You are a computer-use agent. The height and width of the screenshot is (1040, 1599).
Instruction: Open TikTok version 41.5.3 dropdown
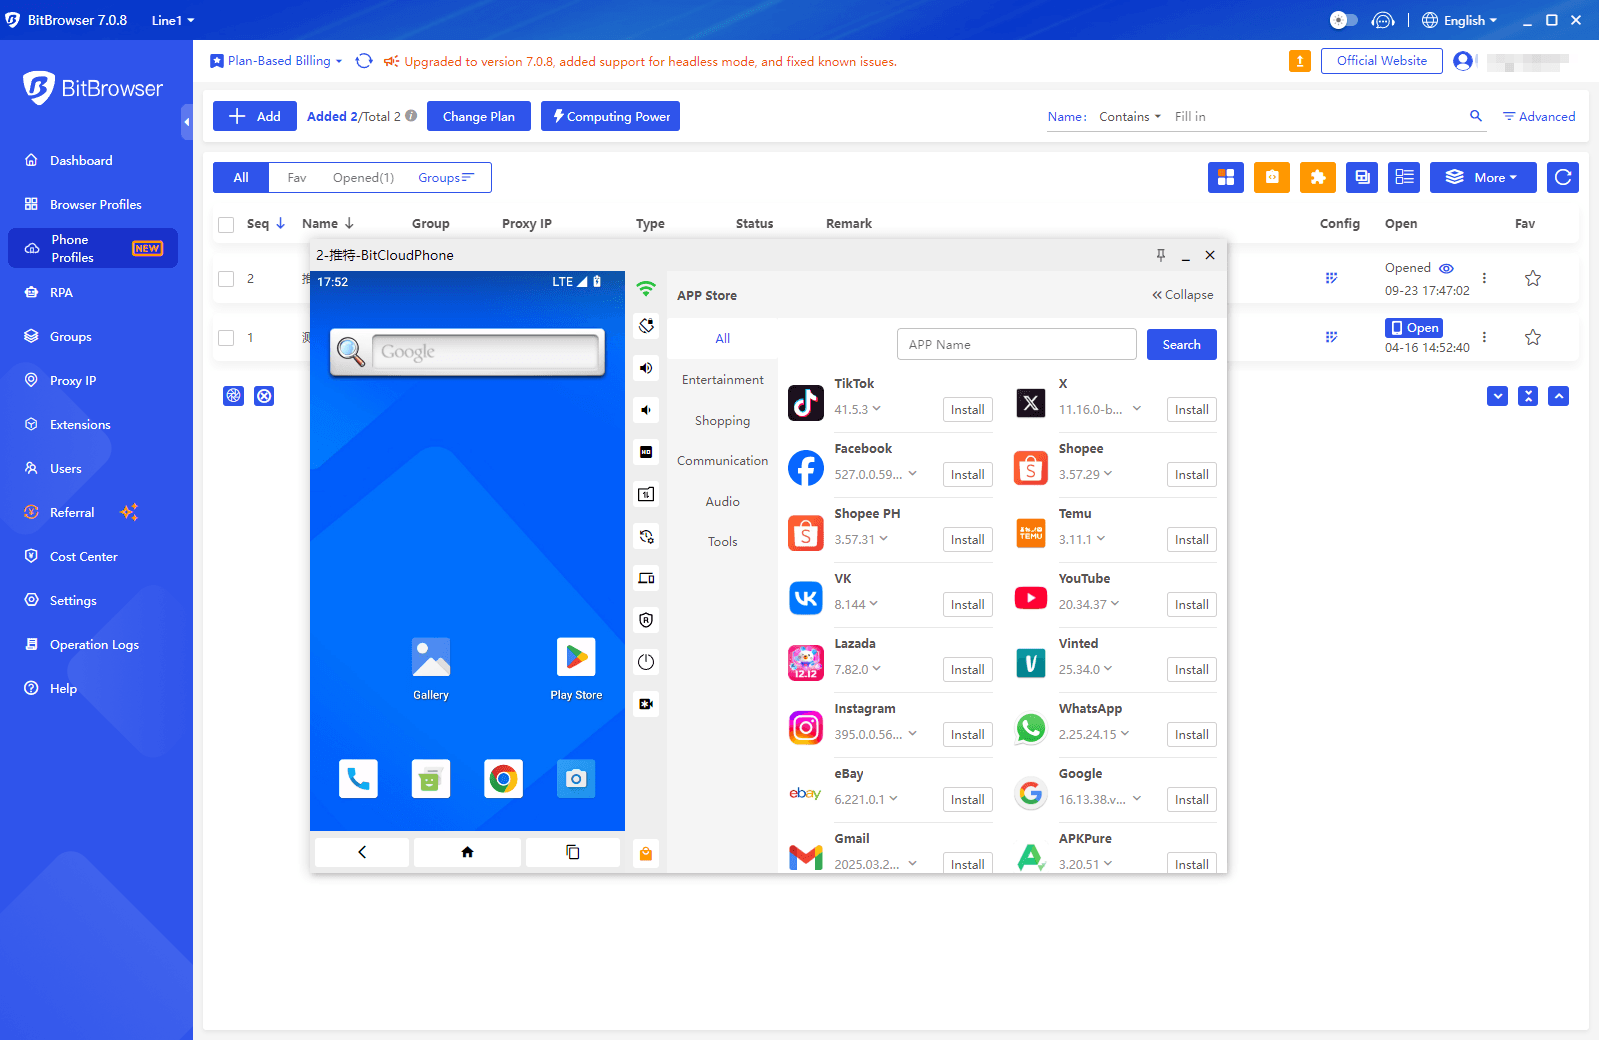(x=858, y=409)
